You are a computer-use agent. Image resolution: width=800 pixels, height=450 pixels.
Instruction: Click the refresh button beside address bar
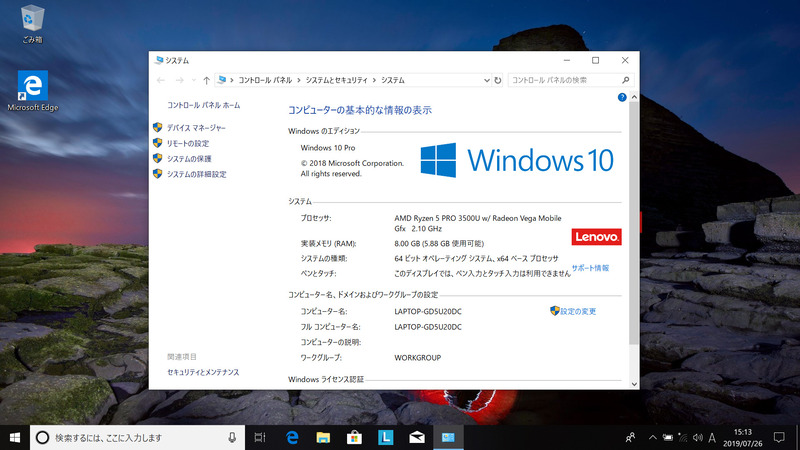tap(497, 80)
